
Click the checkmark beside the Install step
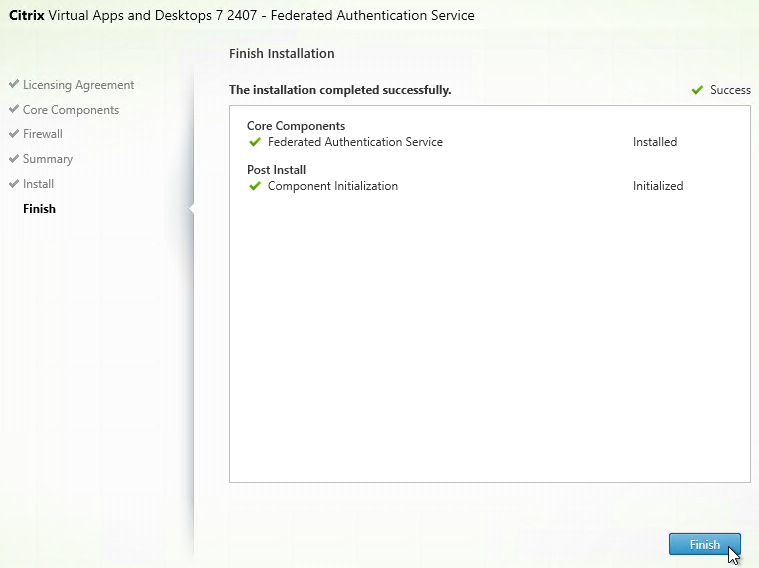[x=14, y=184]
